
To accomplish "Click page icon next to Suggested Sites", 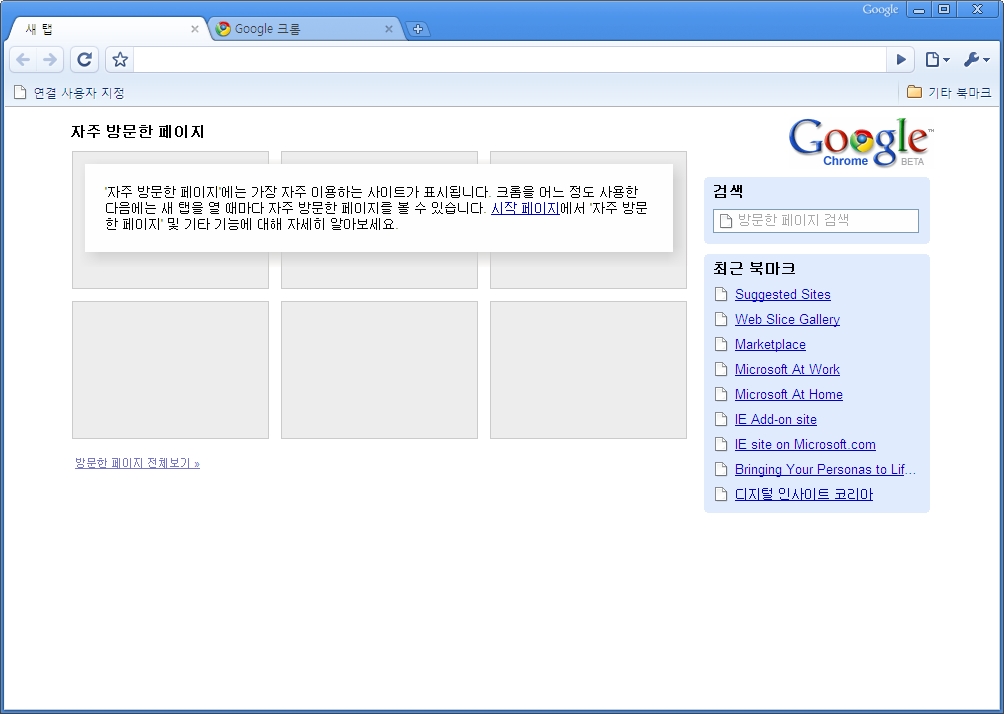I will click(721, 294).
